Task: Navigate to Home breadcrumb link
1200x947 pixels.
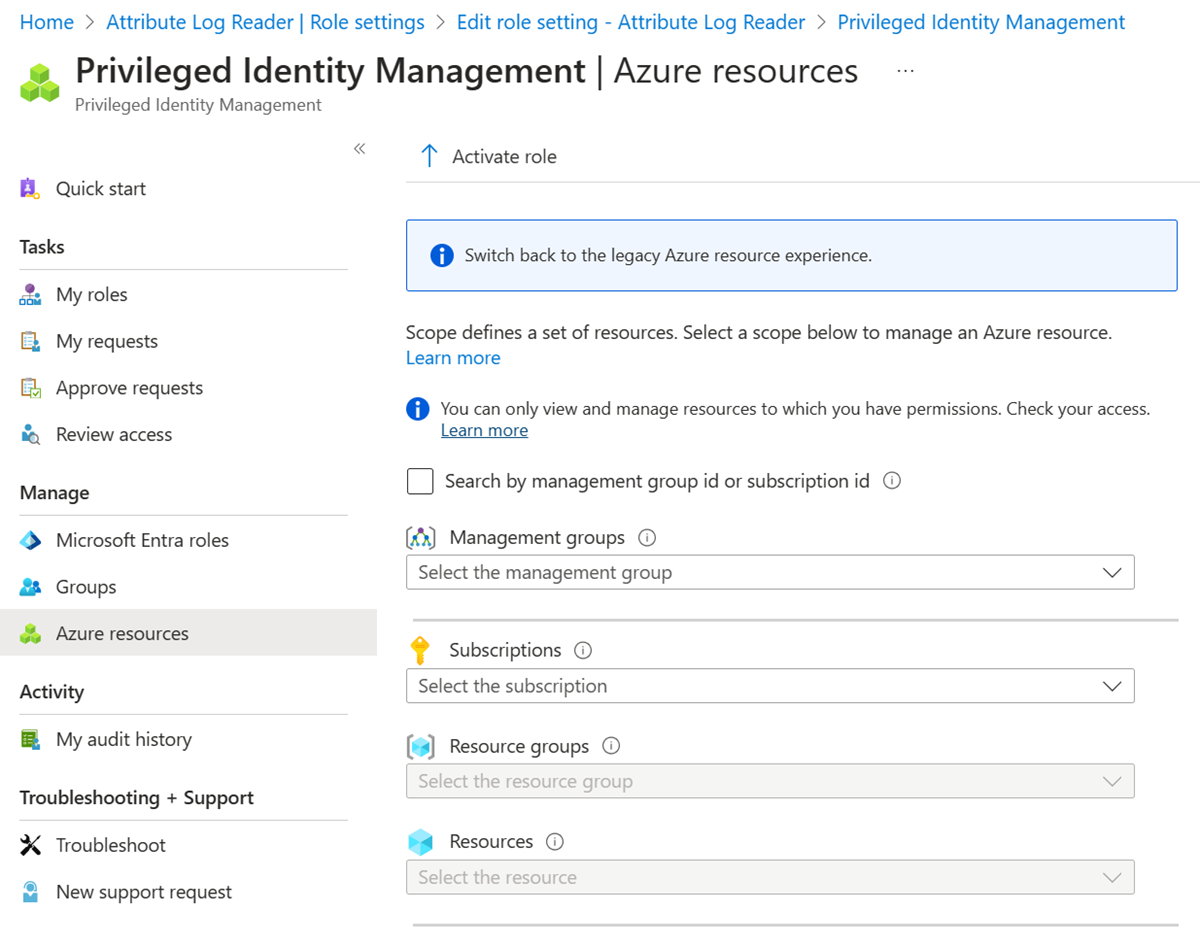Action: (47, 22)
